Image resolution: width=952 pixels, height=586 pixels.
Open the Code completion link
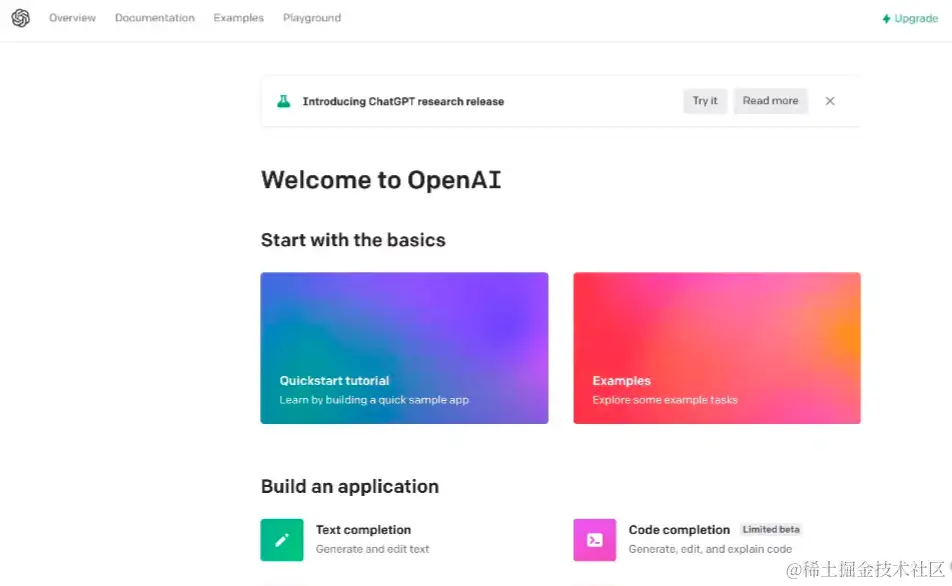tap(679, 530)
